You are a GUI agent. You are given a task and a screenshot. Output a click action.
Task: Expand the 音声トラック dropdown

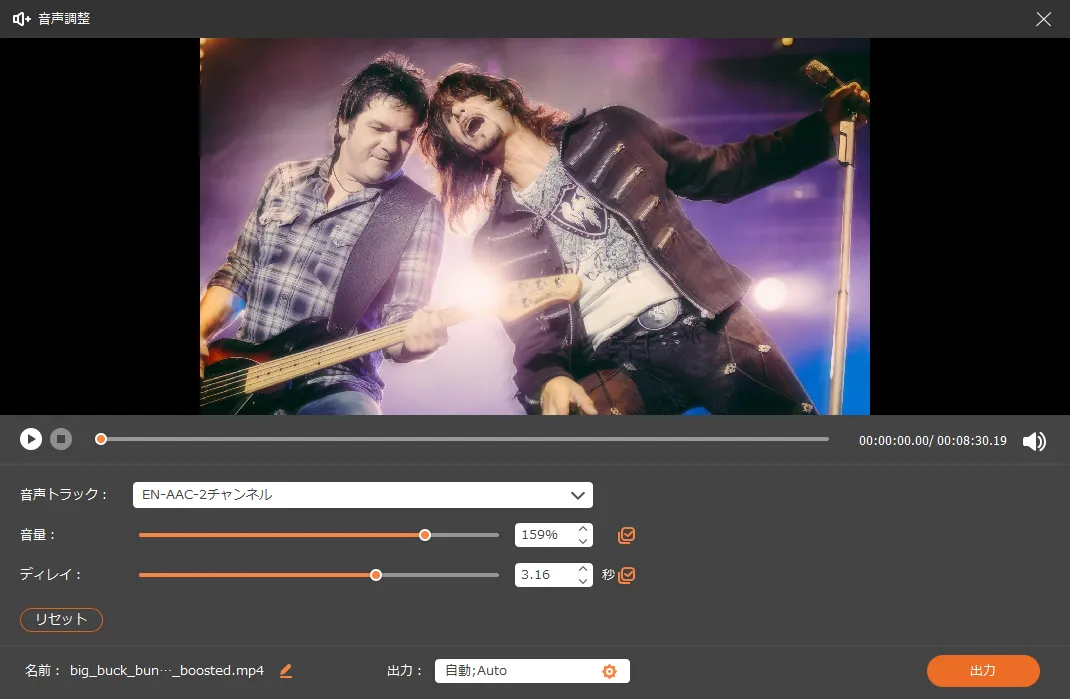577,495
